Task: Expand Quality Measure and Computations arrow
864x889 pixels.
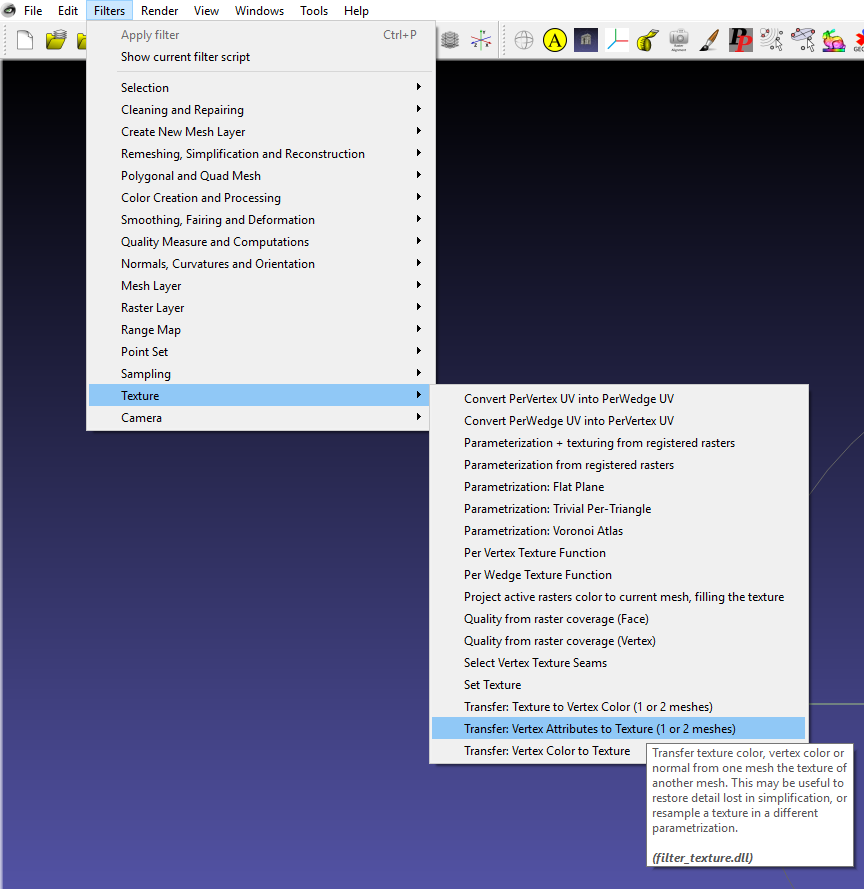Action: 418,241
